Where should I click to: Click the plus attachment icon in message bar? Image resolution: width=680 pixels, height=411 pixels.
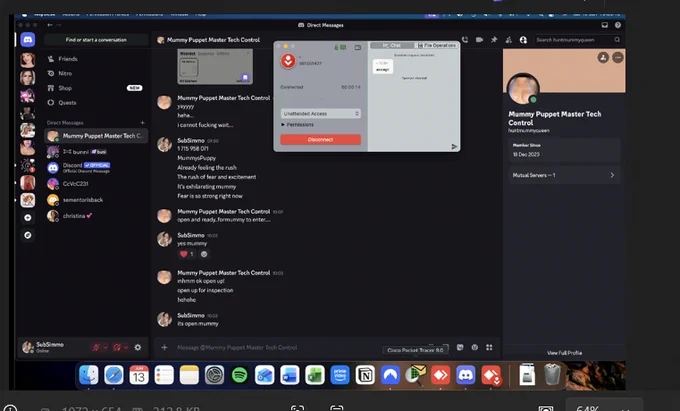coord(164,347)
